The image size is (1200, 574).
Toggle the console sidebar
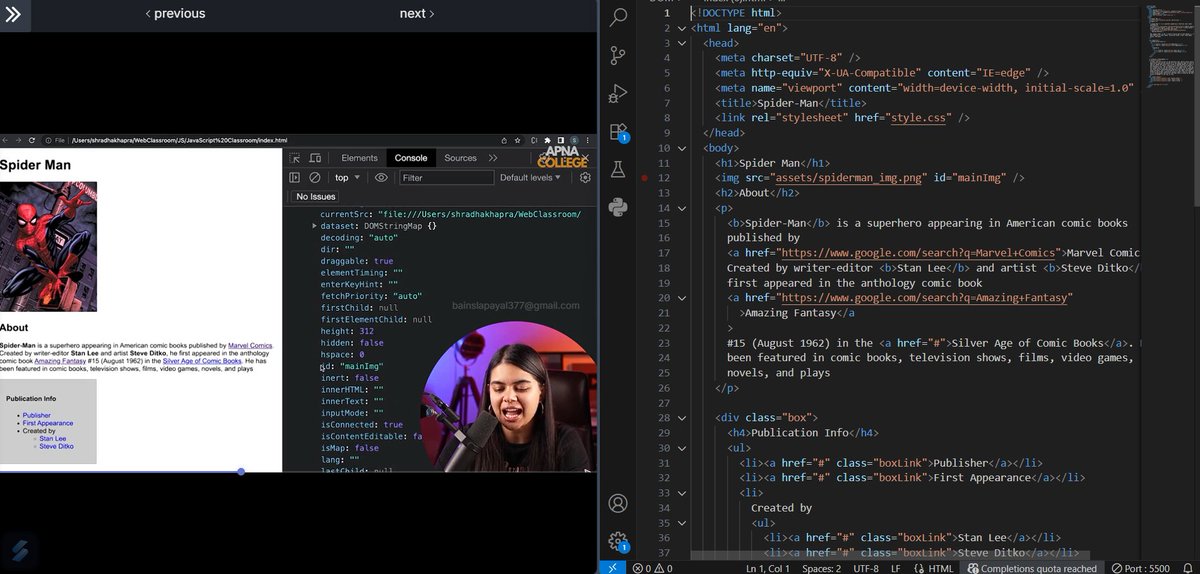pyautogui.click(x=295, y=177)
